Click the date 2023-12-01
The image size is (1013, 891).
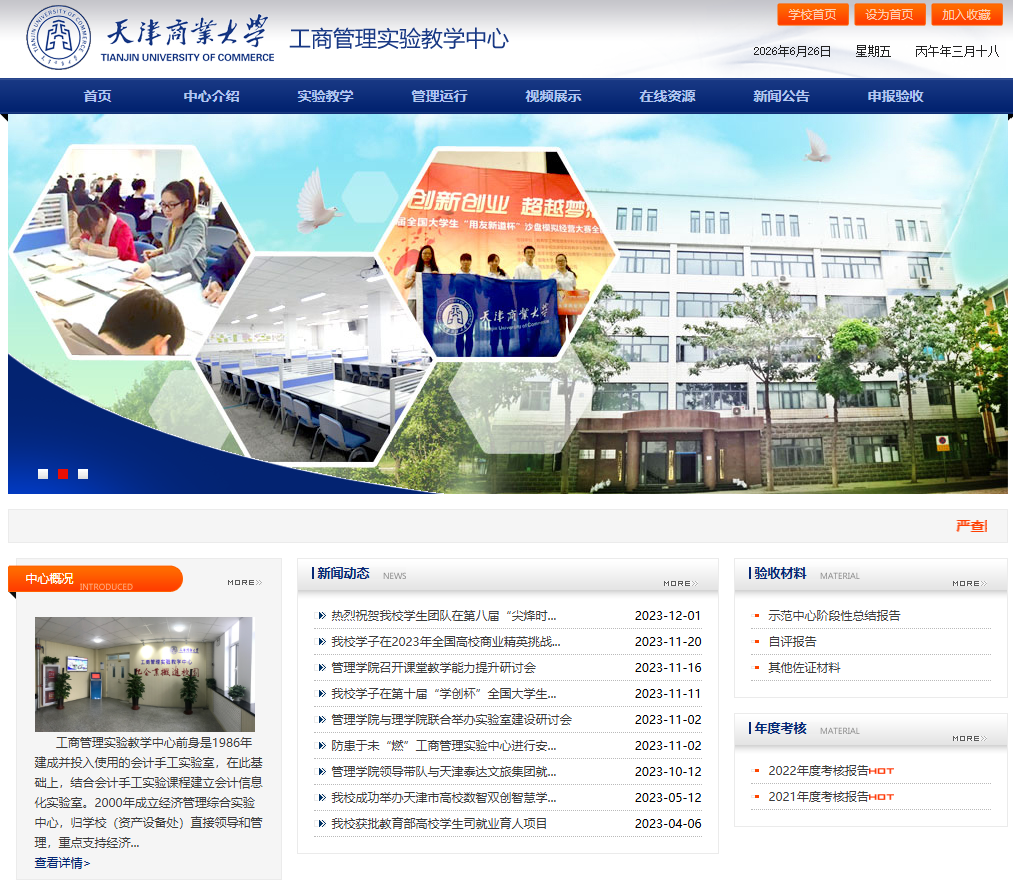pyautogui.click(x=668, y=616)
